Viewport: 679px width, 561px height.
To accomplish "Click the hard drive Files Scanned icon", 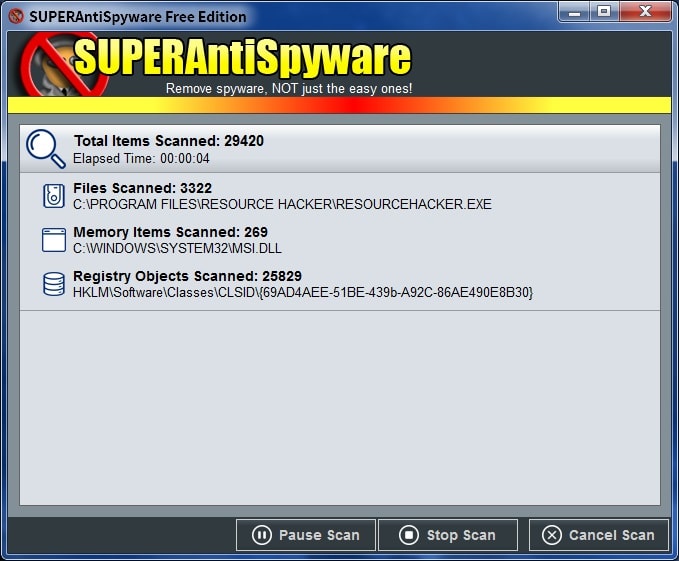I will [54, 196].
